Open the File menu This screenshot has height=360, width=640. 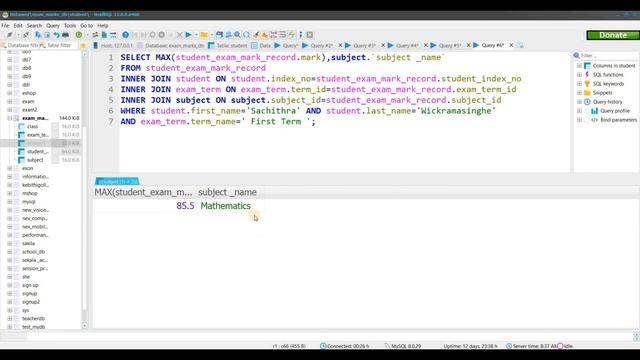click(5, 25)
